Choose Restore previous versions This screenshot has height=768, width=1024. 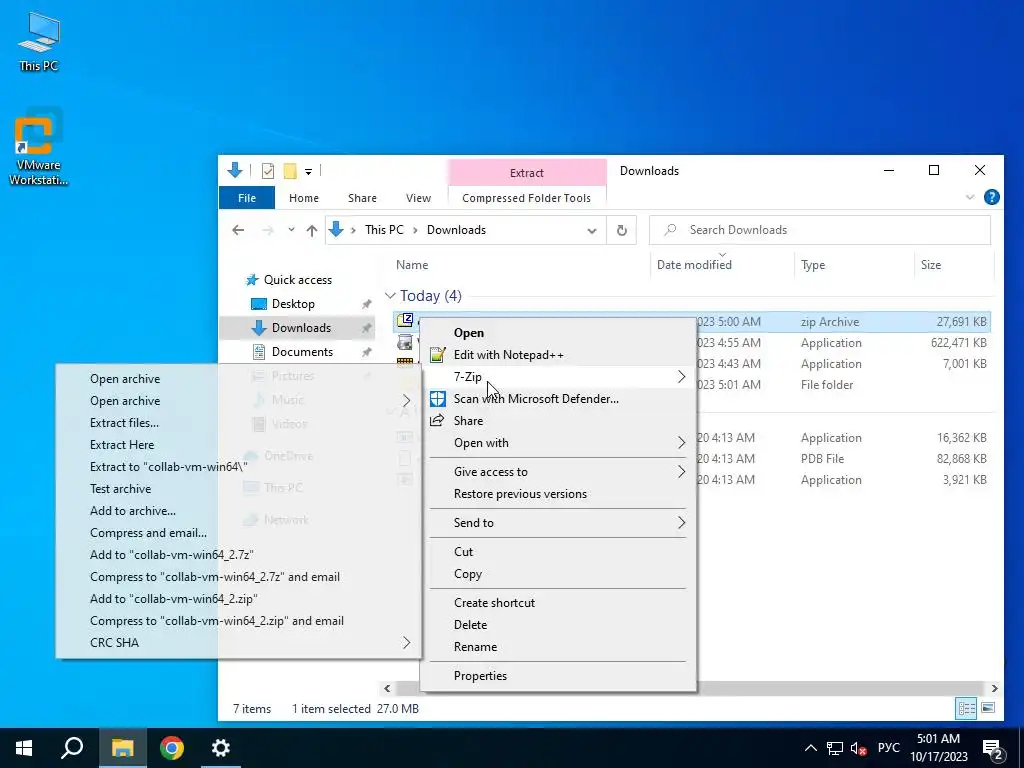coord(558,494)
